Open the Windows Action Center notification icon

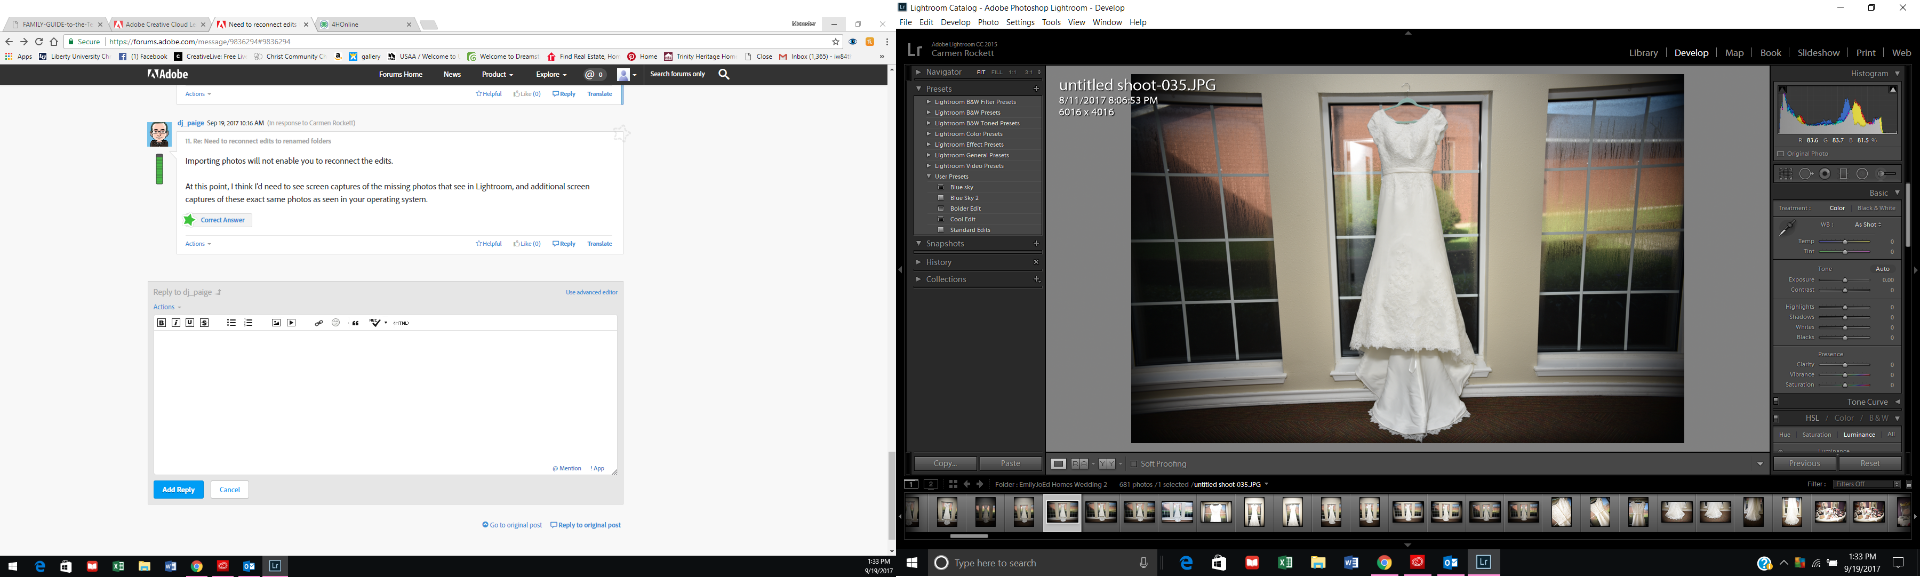pyautogui.click(x=1898, y=563)
